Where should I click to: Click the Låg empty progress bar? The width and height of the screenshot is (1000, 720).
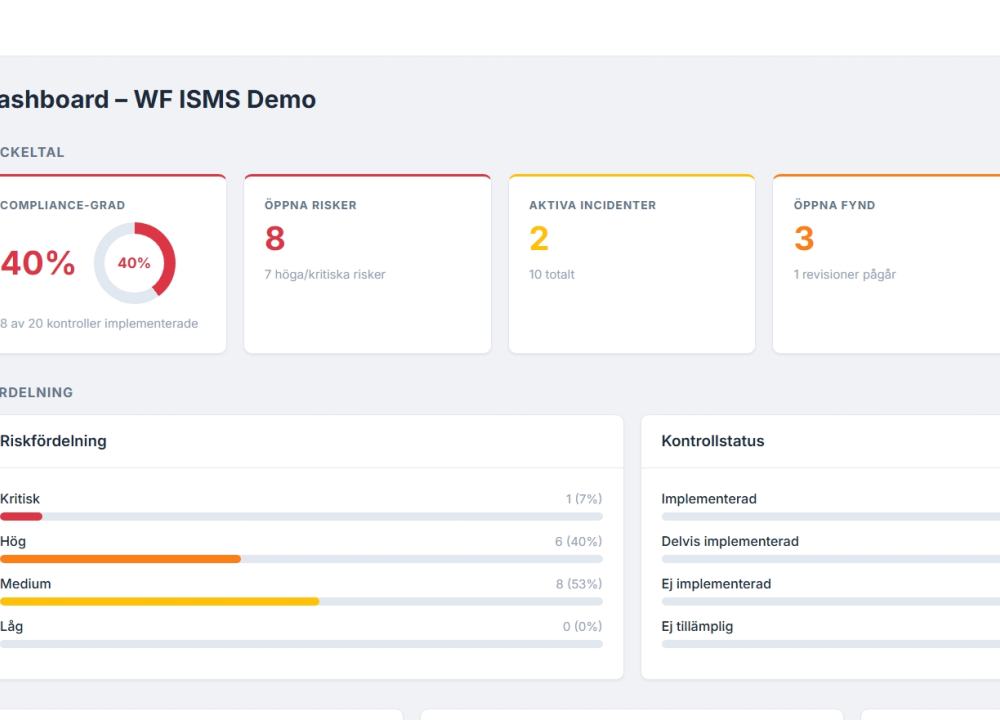point(301,644)
